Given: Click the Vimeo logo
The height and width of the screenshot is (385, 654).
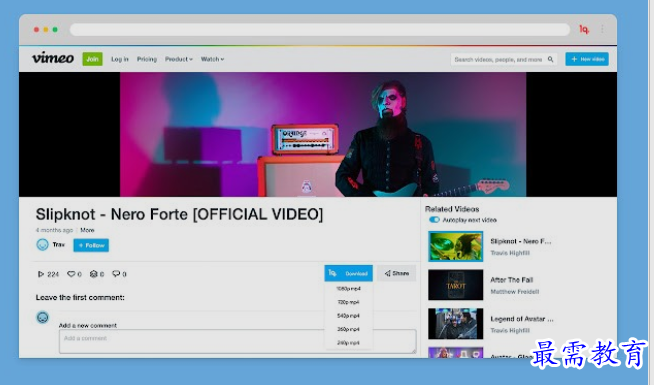Looking at the screenshot, I should 53,58.
